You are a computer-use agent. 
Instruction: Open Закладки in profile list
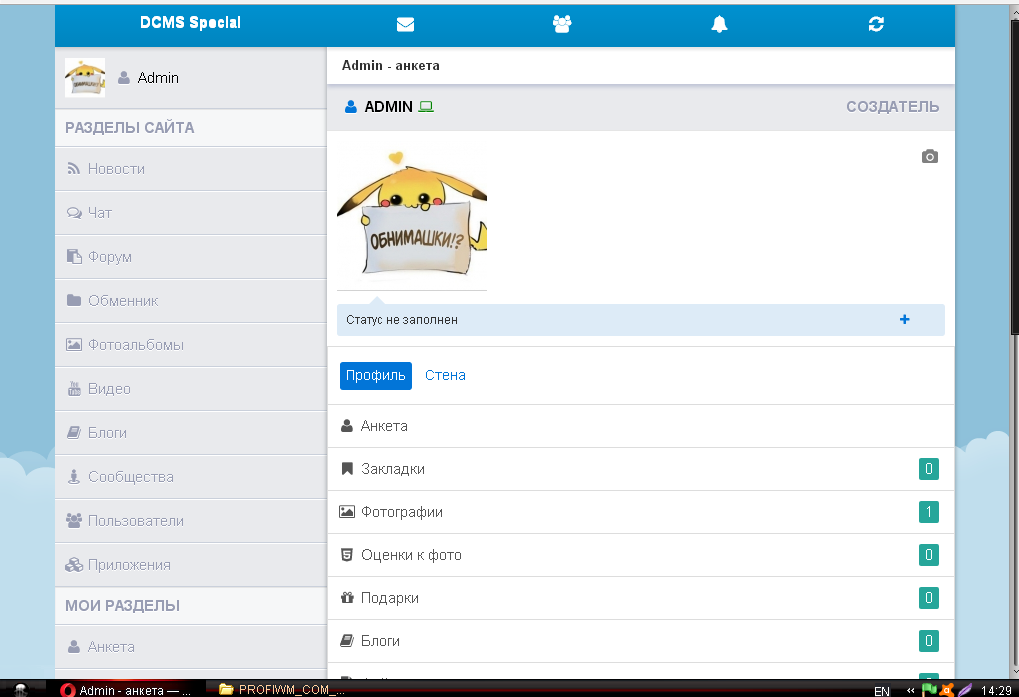(392, 469)
